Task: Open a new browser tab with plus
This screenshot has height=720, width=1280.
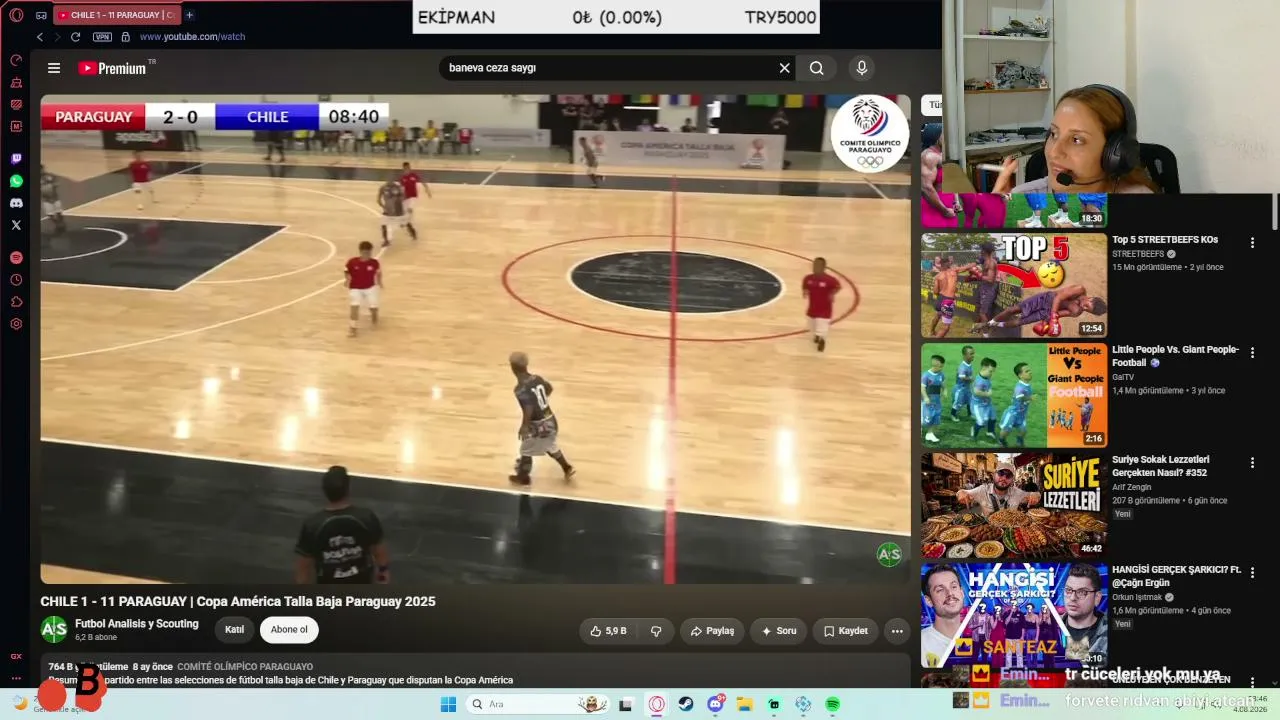Action: tap(189, 15)
